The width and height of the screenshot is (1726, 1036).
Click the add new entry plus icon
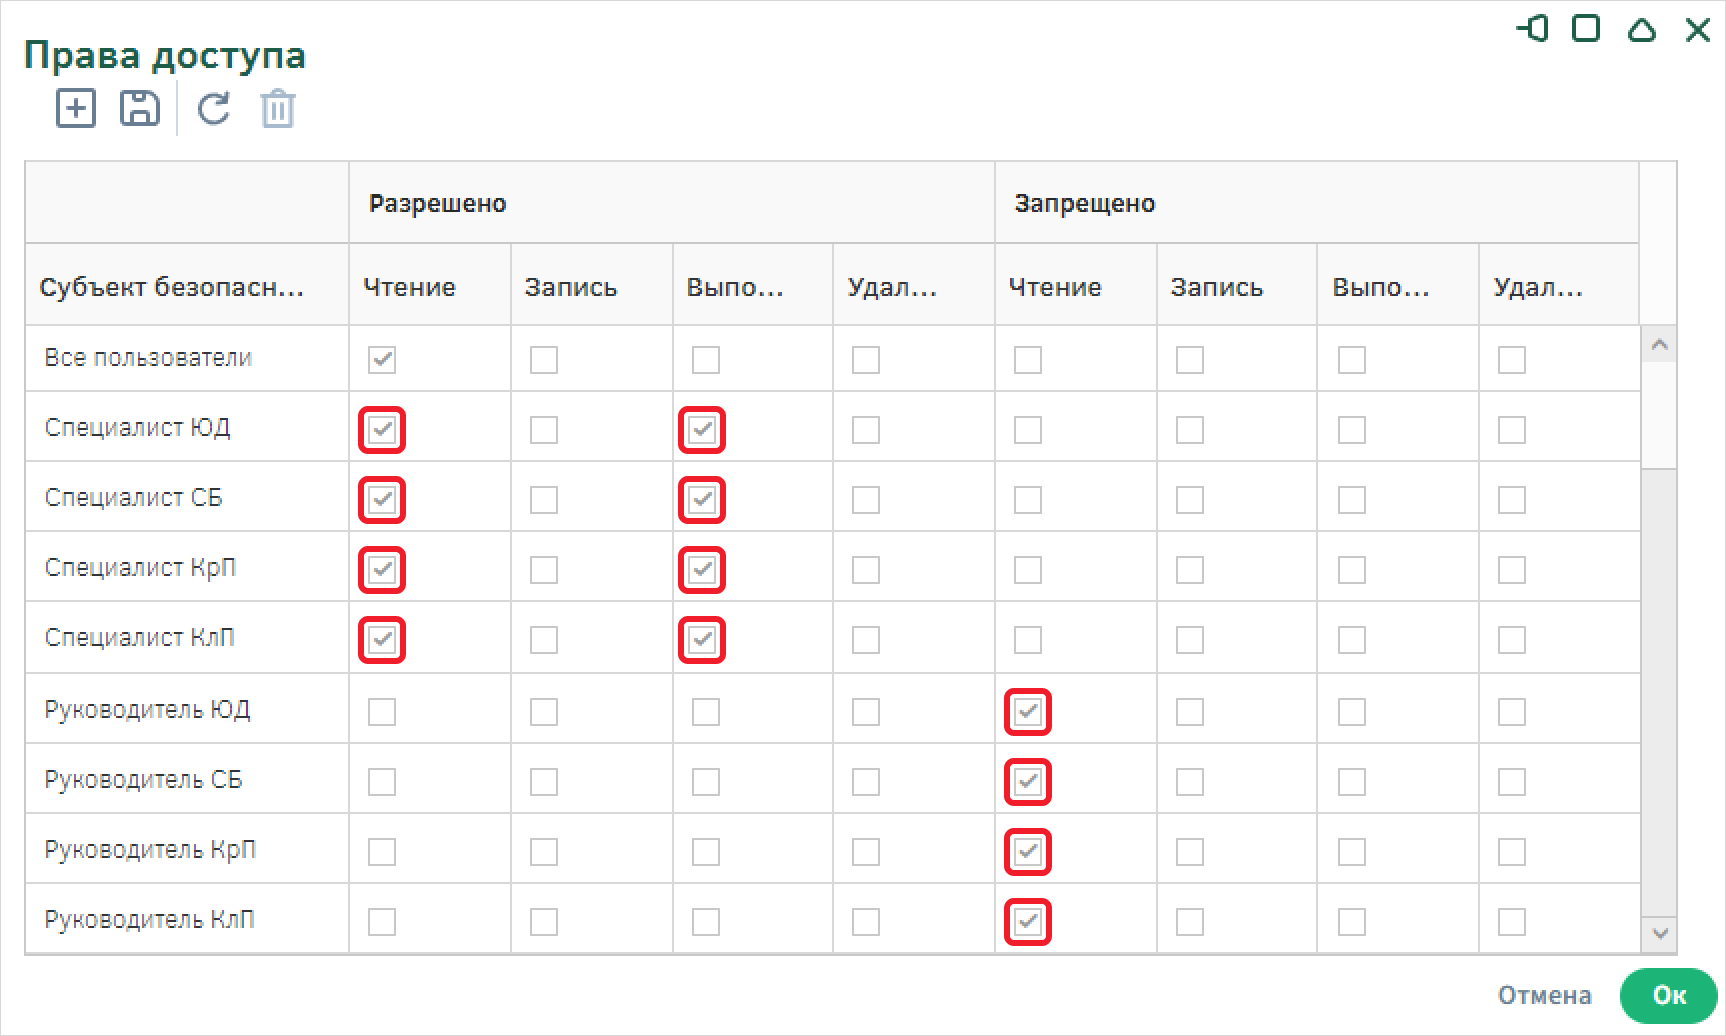tap(76, 108)
